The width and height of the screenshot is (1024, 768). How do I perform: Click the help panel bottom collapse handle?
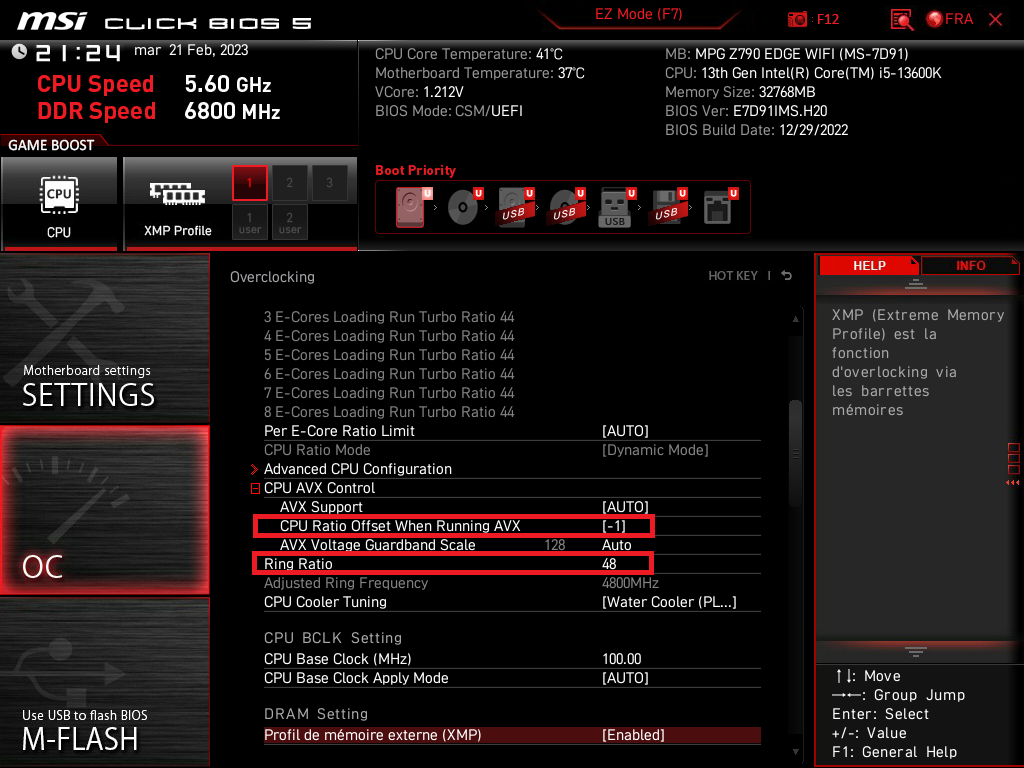[916, 651]
